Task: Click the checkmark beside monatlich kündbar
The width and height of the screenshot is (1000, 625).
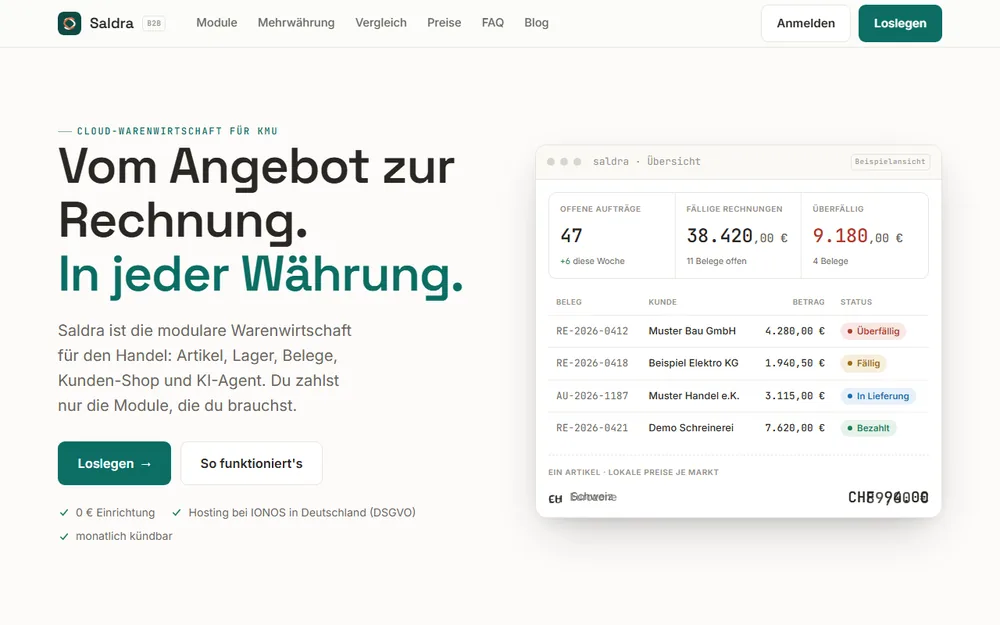Action: (x=64, y=536)
